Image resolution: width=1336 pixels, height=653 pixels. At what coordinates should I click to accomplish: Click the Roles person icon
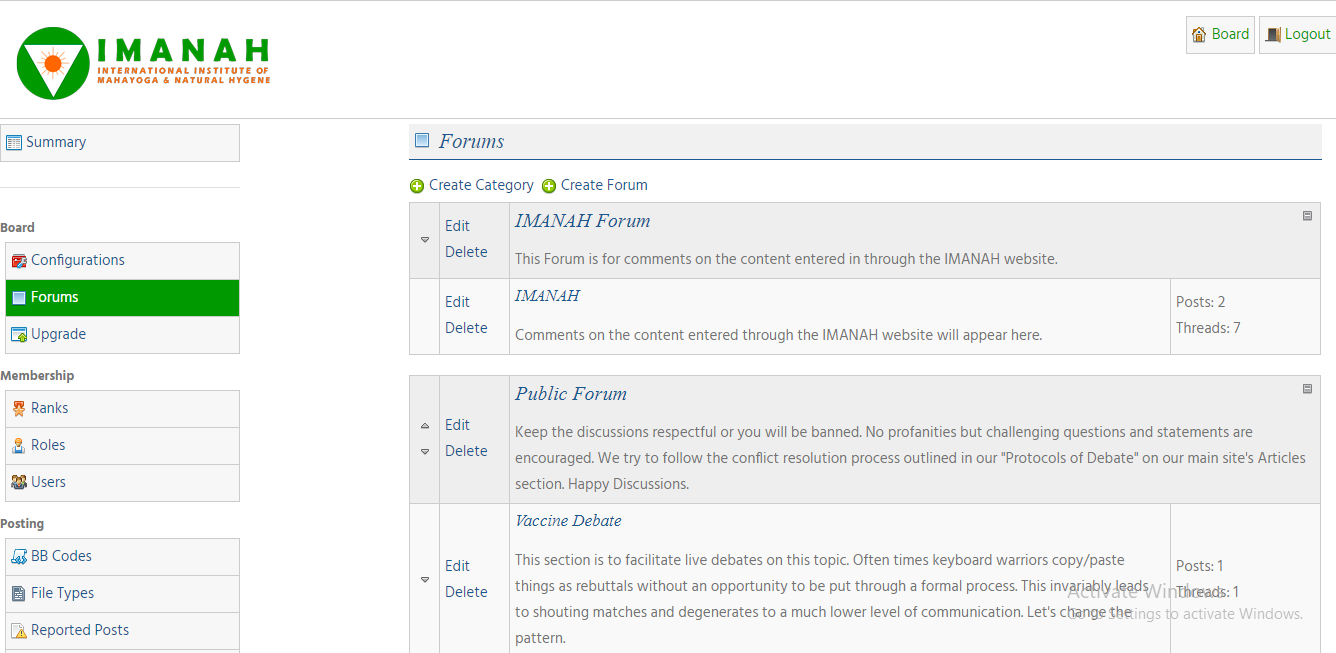pyautogui.click(x=19, y=445)
